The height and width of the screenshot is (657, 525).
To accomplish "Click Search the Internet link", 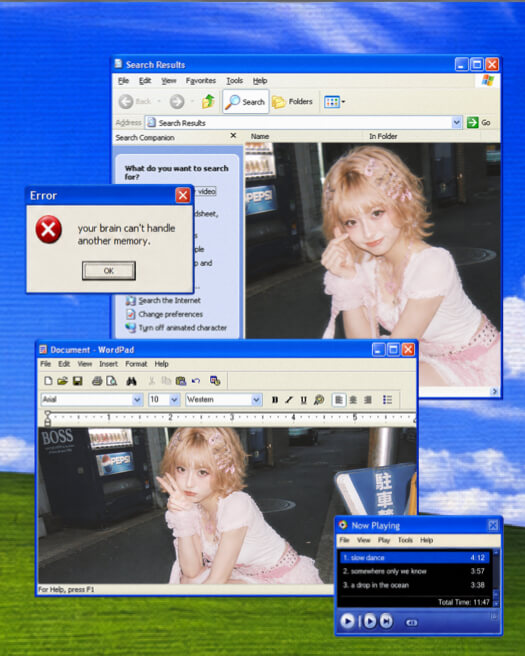I will 169,300.
